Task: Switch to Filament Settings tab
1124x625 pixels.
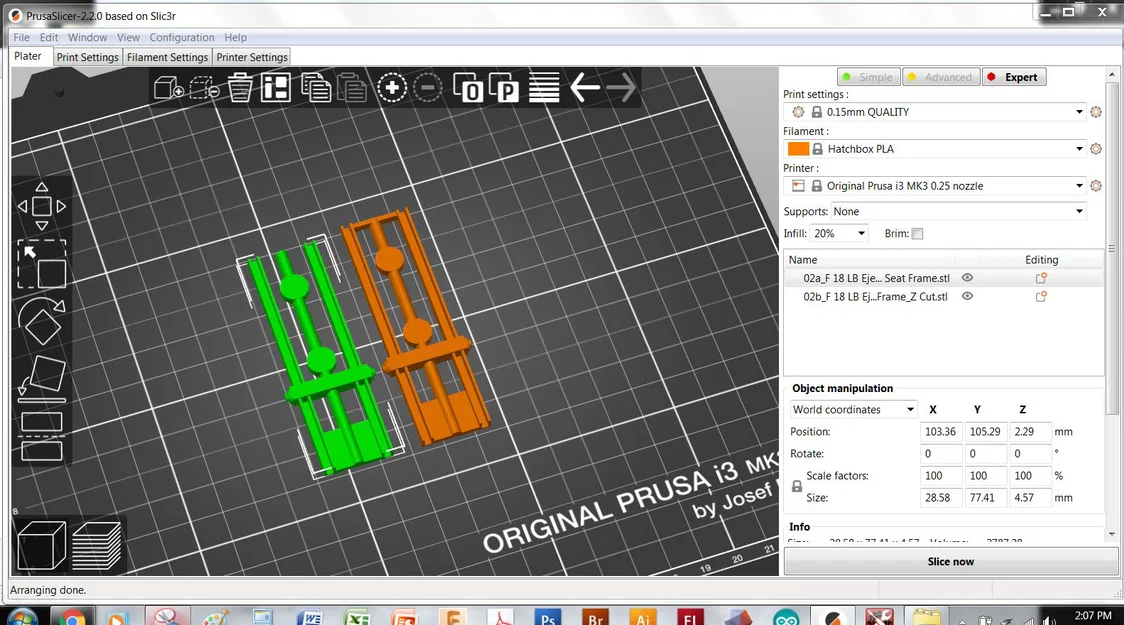Action: tap(168, 57)
